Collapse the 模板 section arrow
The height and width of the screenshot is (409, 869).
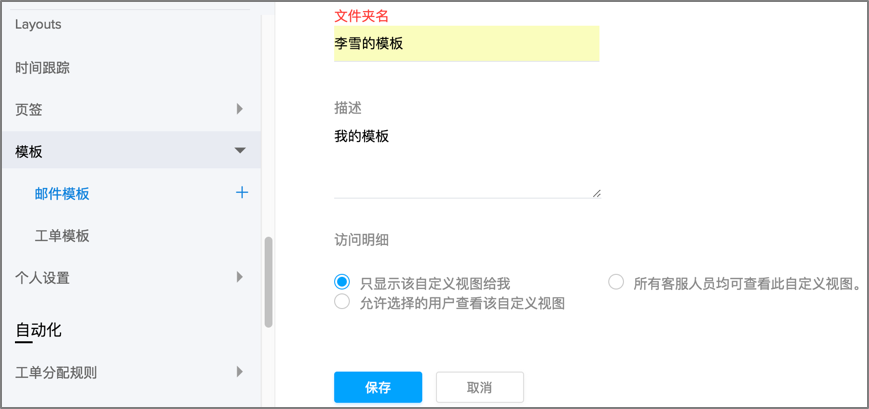click(x=239, y=150)
